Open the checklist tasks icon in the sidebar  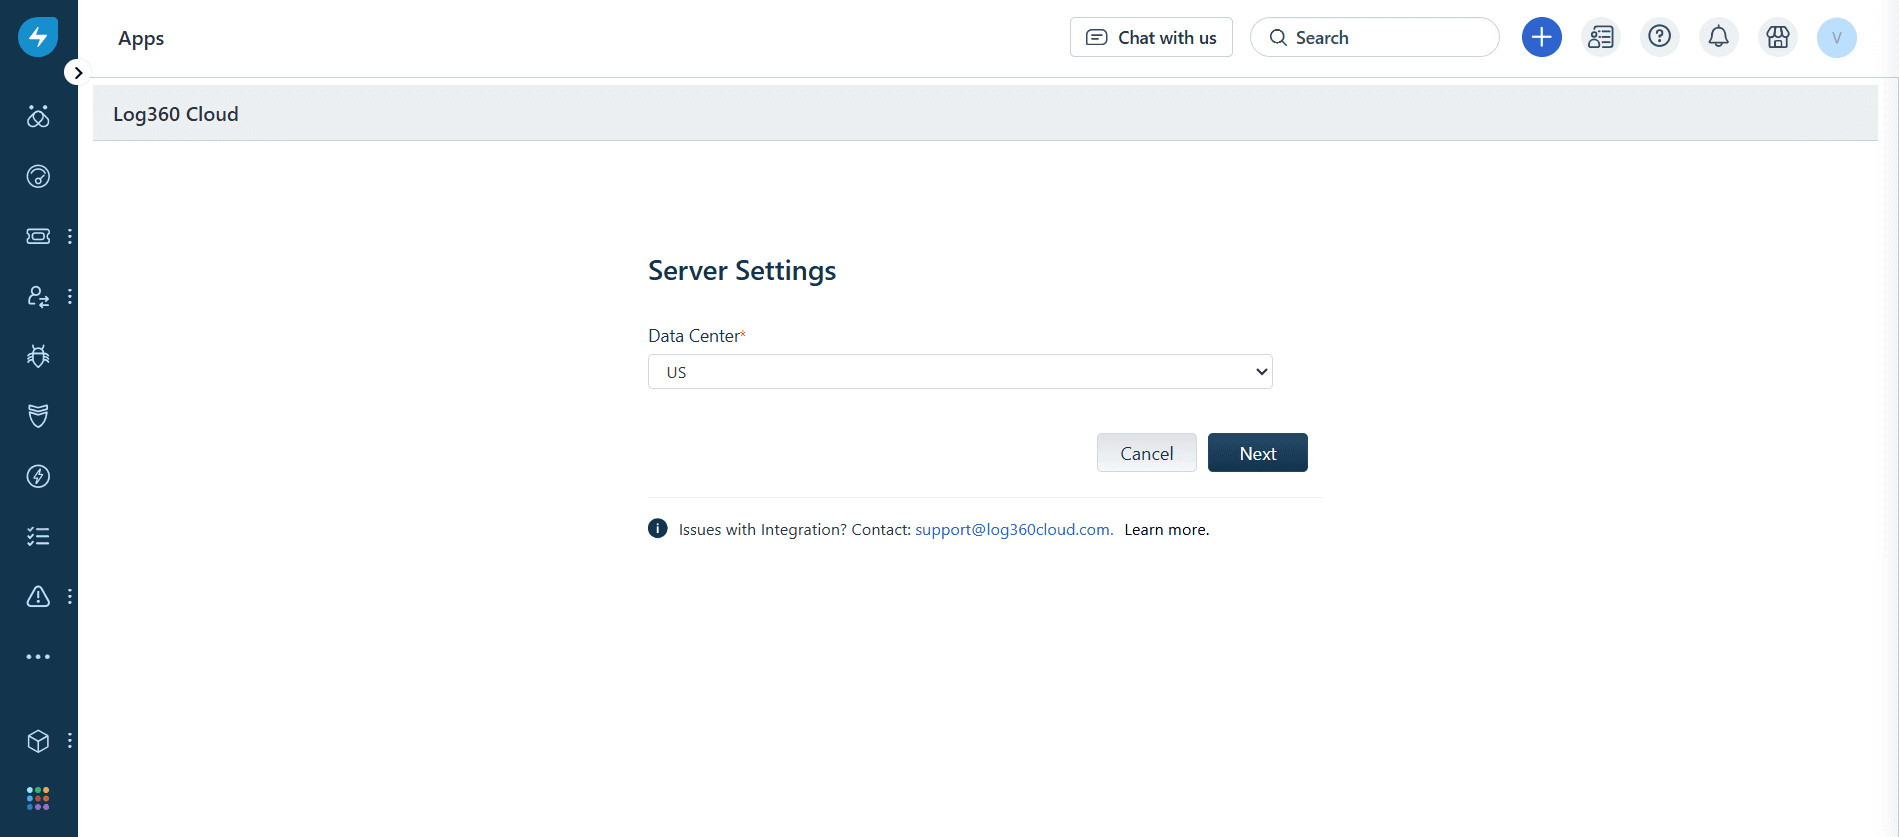(x=38, y=537)
